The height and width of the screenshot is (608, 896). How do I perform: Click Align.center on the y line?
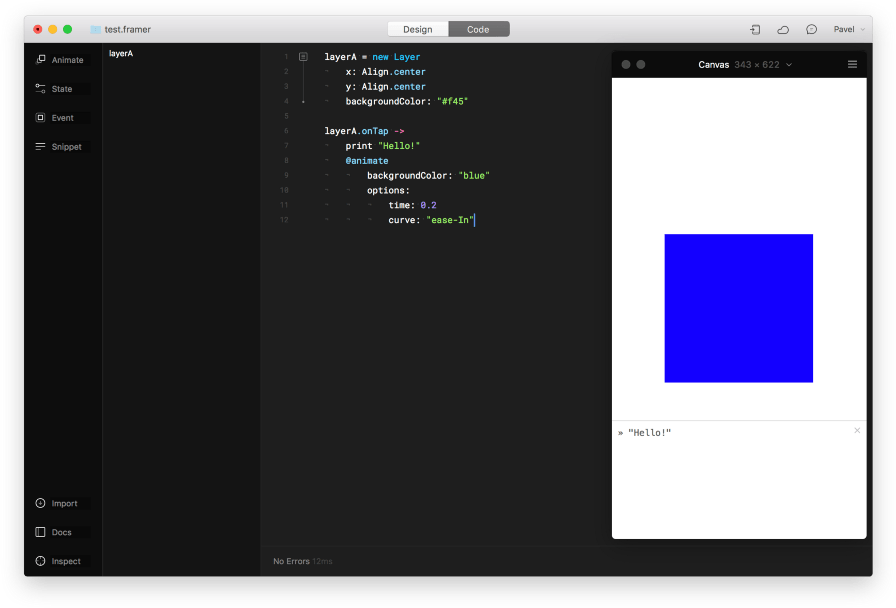(393, 86)
